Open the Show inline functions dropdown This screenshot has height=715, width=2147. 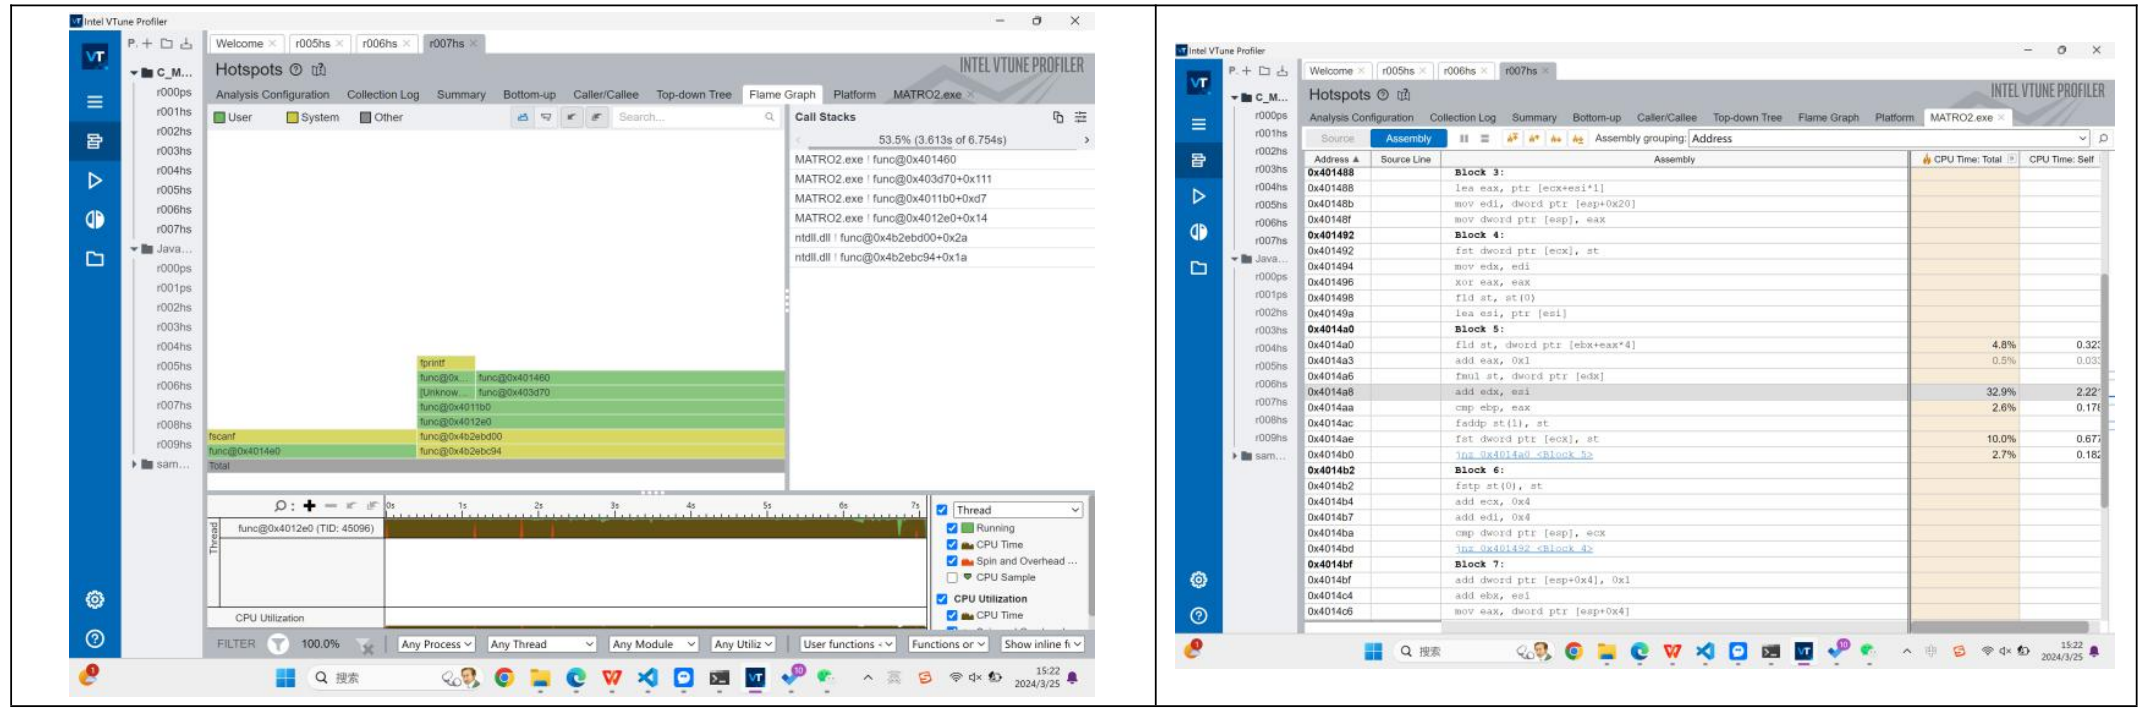pos(1042,644)
